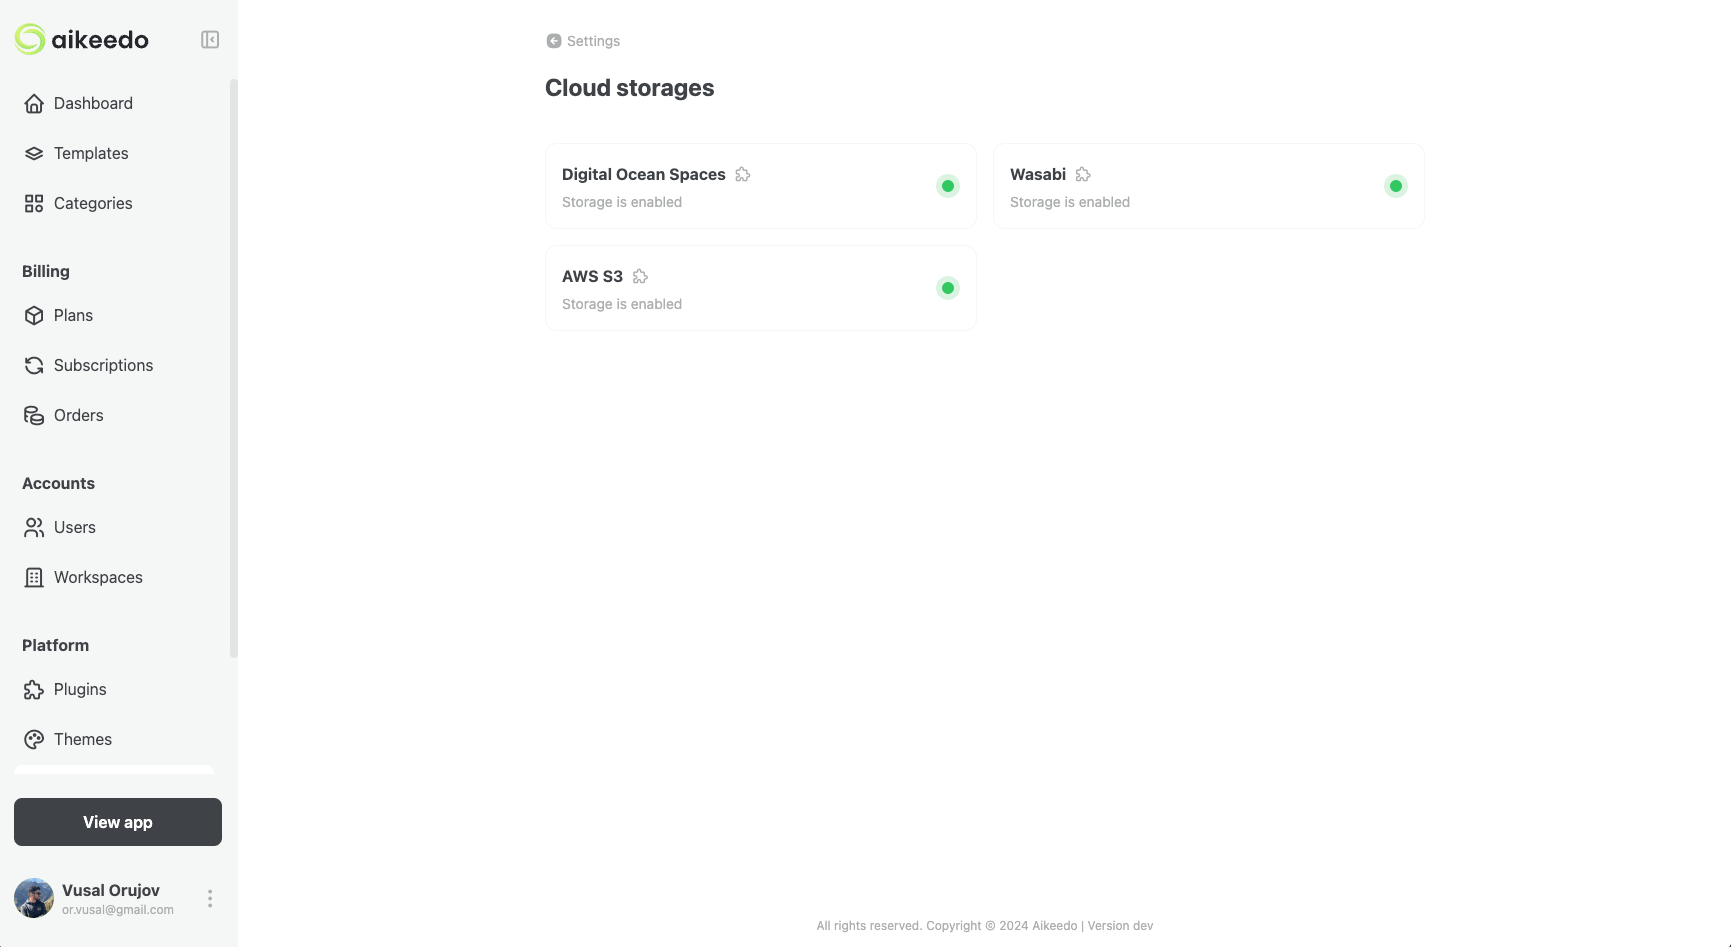1731x947 pixels.
Task: Select the Dashboard home icon
Action: coord(34,103)
